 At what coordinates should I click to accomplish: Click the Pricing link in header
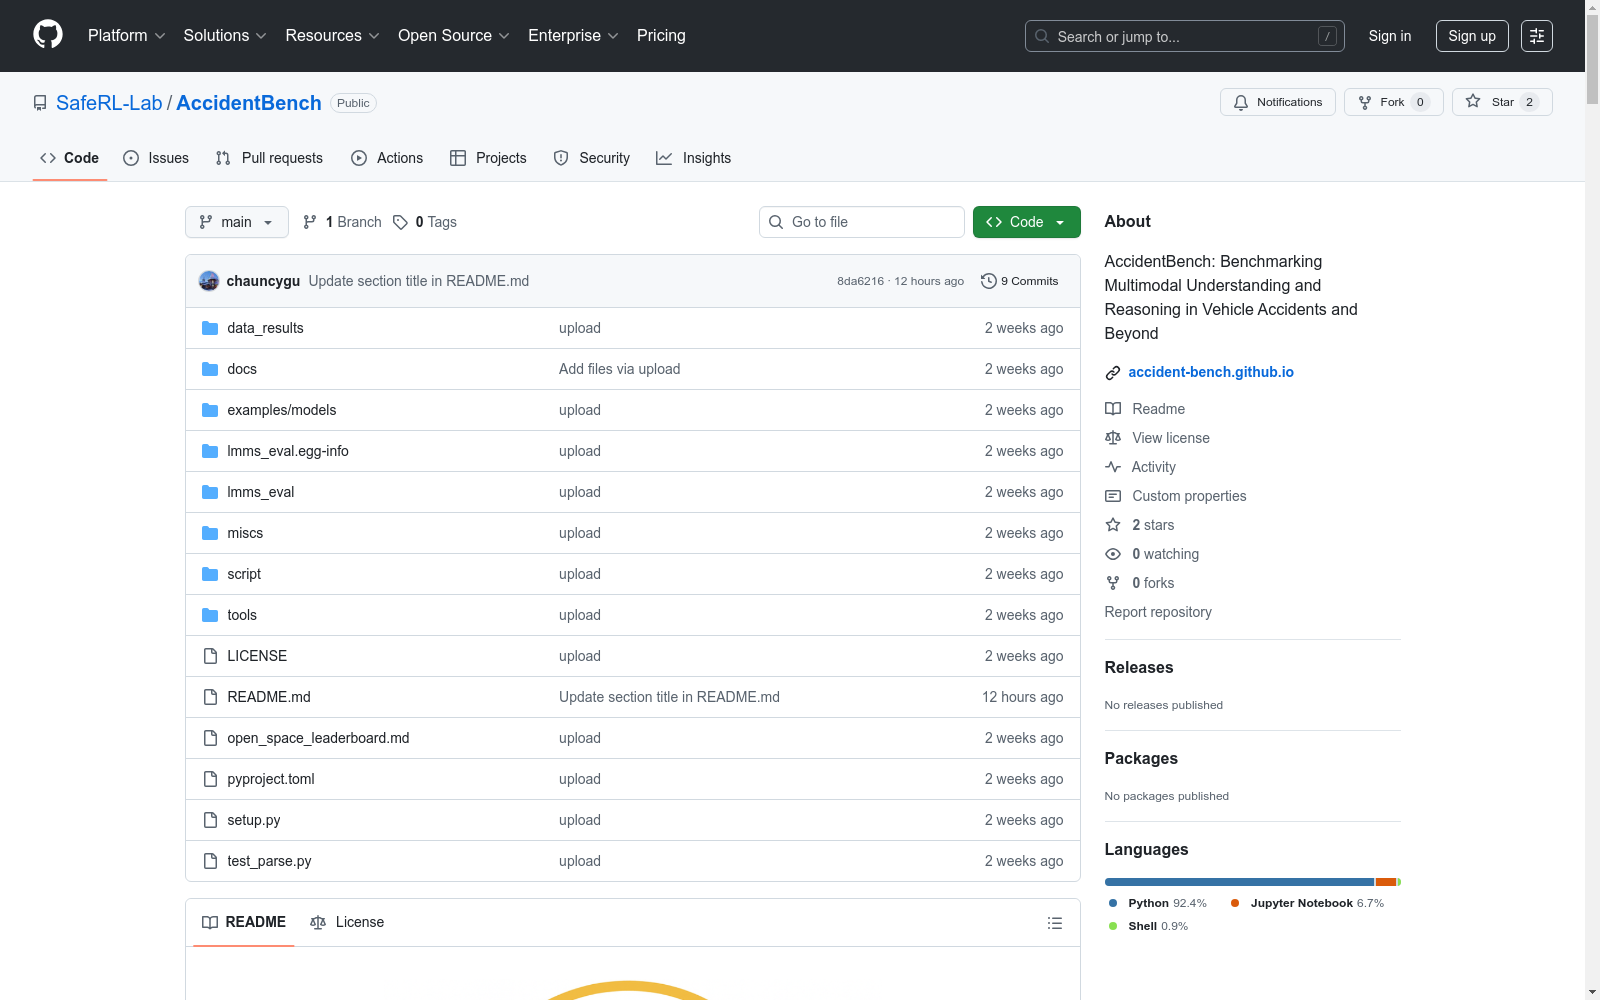click(661, 36)
